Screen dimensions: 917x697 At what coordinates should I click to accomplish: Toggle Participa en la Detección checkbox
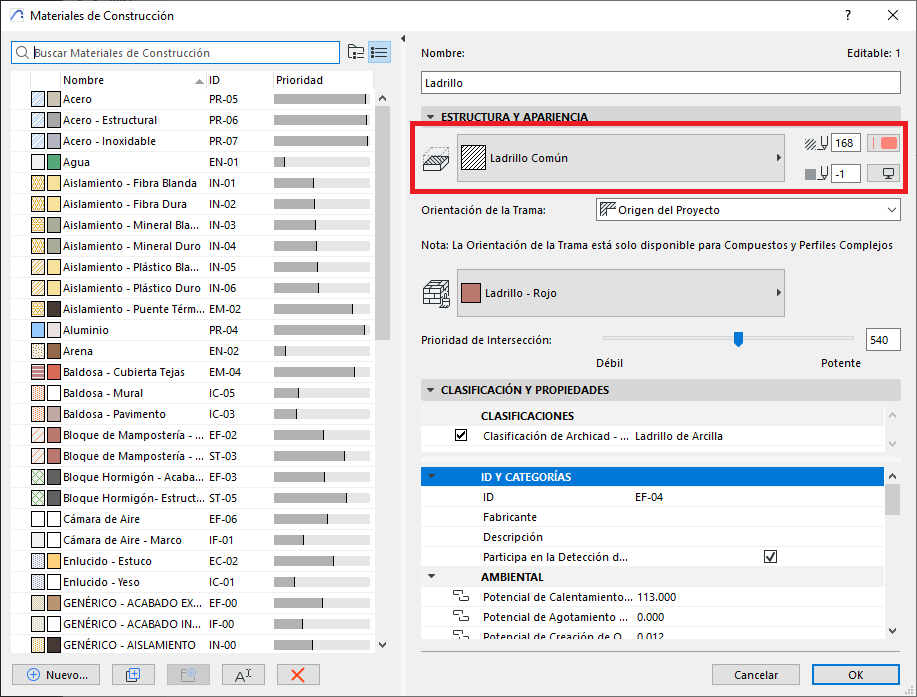tap(770, 557)
